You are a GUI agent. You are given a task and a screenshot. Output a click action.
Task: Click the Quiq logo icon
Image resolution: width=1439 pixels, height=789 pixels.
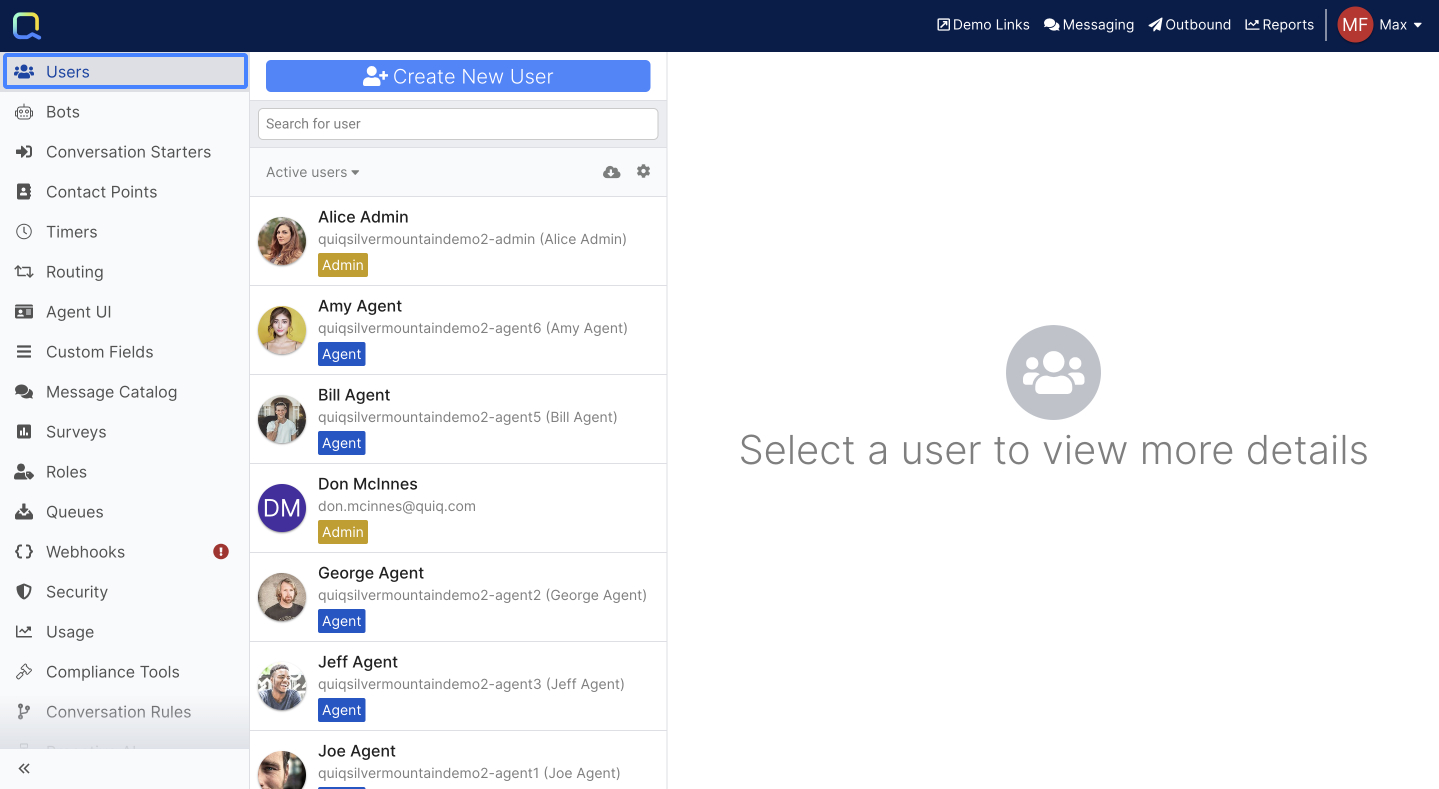click(x=27, y=25)
